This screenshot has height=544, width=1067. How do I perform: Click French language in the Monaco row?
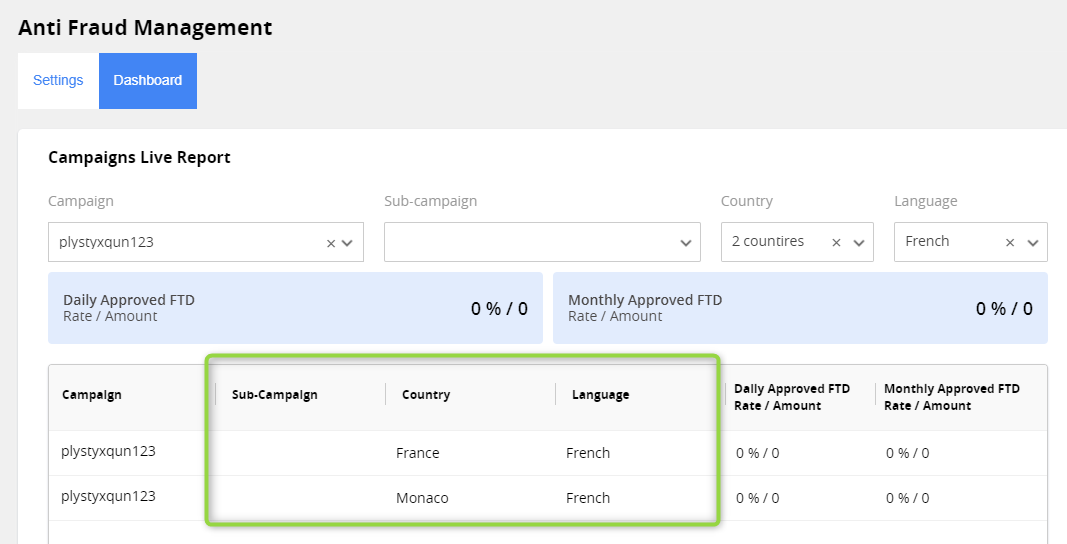tap(588, 498)
